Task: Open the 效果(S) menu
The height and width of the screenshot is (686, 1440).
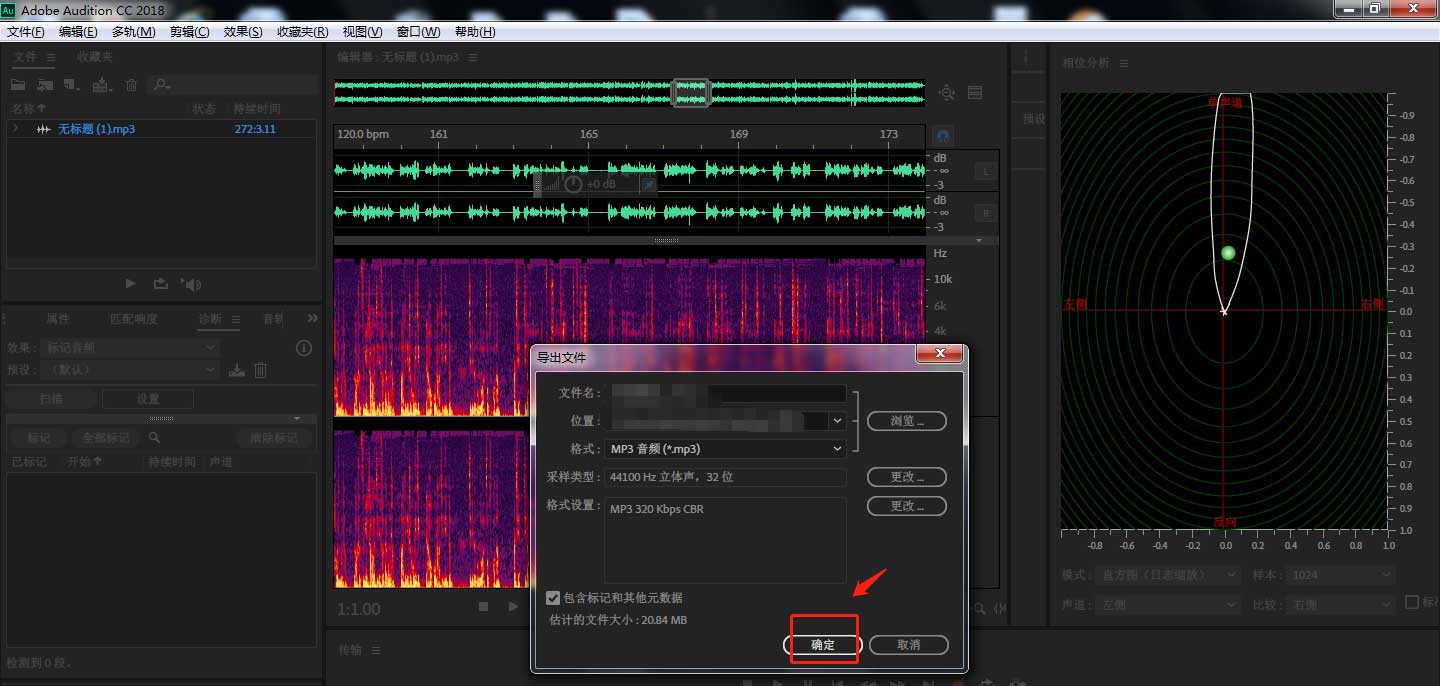Action: (x=243, y=32)
